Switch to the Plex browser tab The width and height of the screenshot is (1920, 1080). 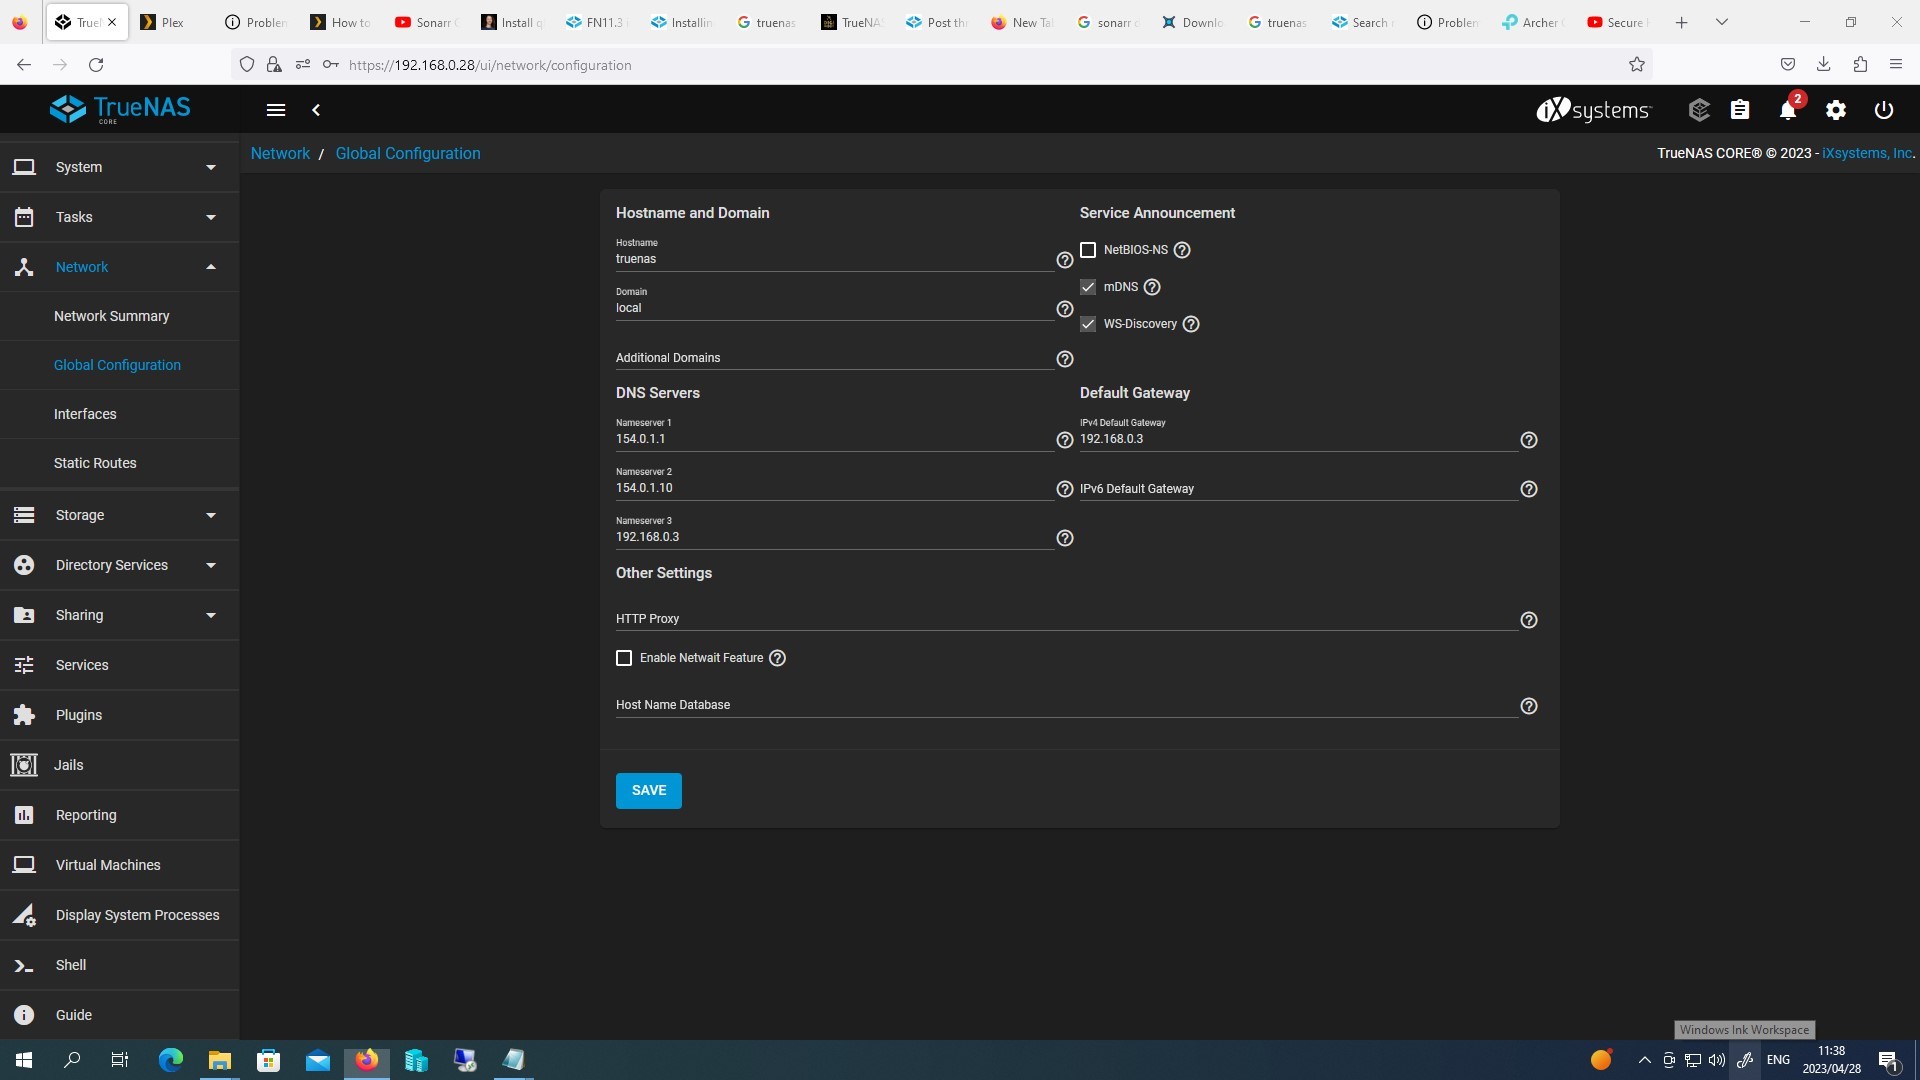172,22
